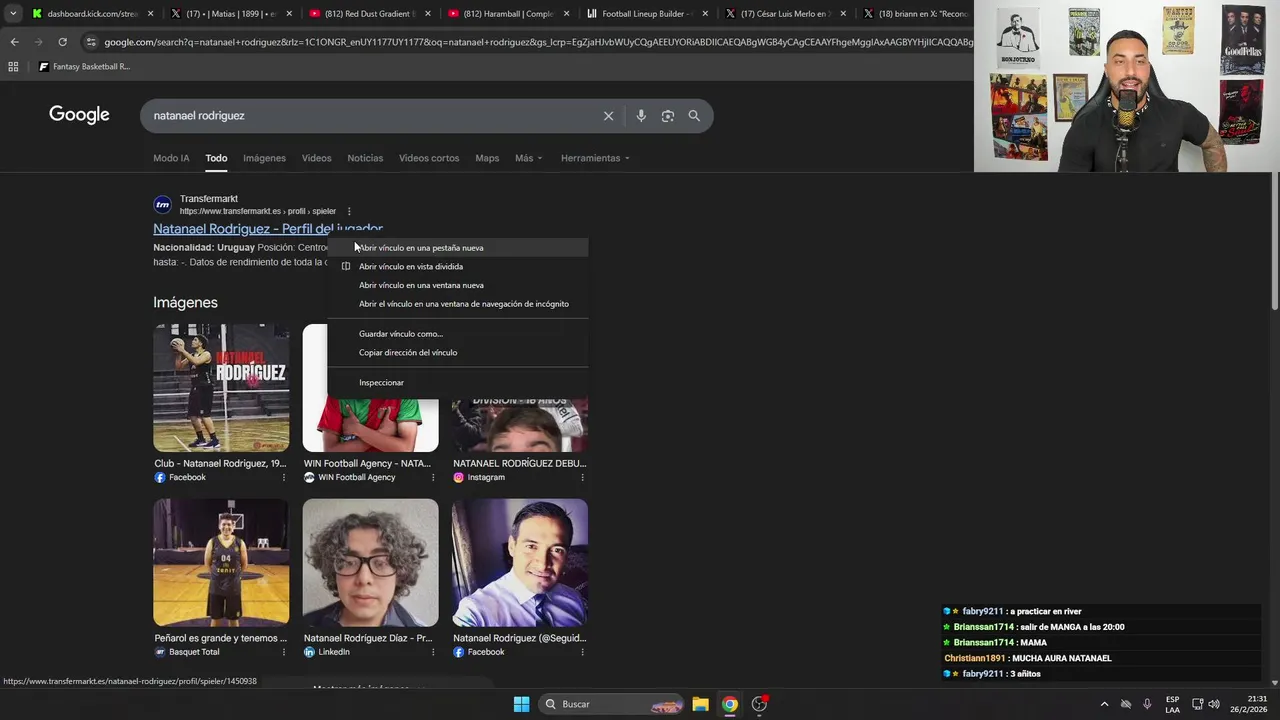Switch to the Maps search tab
This screenshot has width=1280, height=720.
point(487,158)
